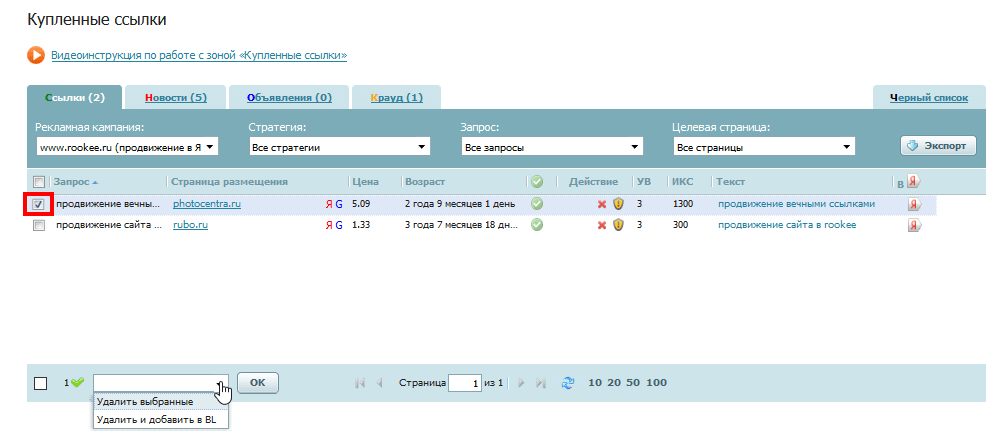Check the rubo.ru row checkbox
The image size is (999, 440).
point(39,225)
